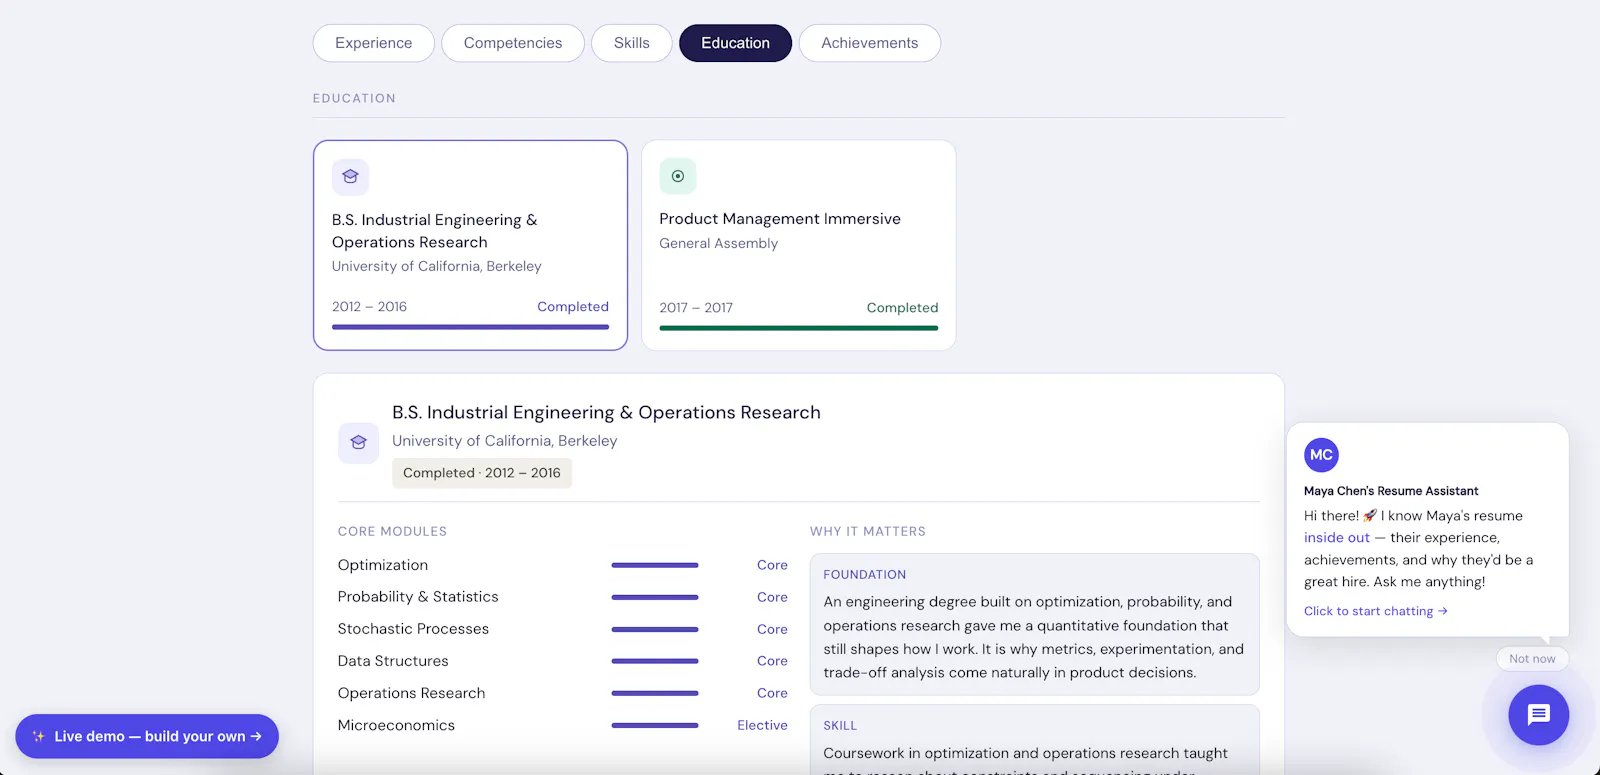Go to the Achievements tab
The height and width of the screenshot is (775, 1600).
point(869,43)
